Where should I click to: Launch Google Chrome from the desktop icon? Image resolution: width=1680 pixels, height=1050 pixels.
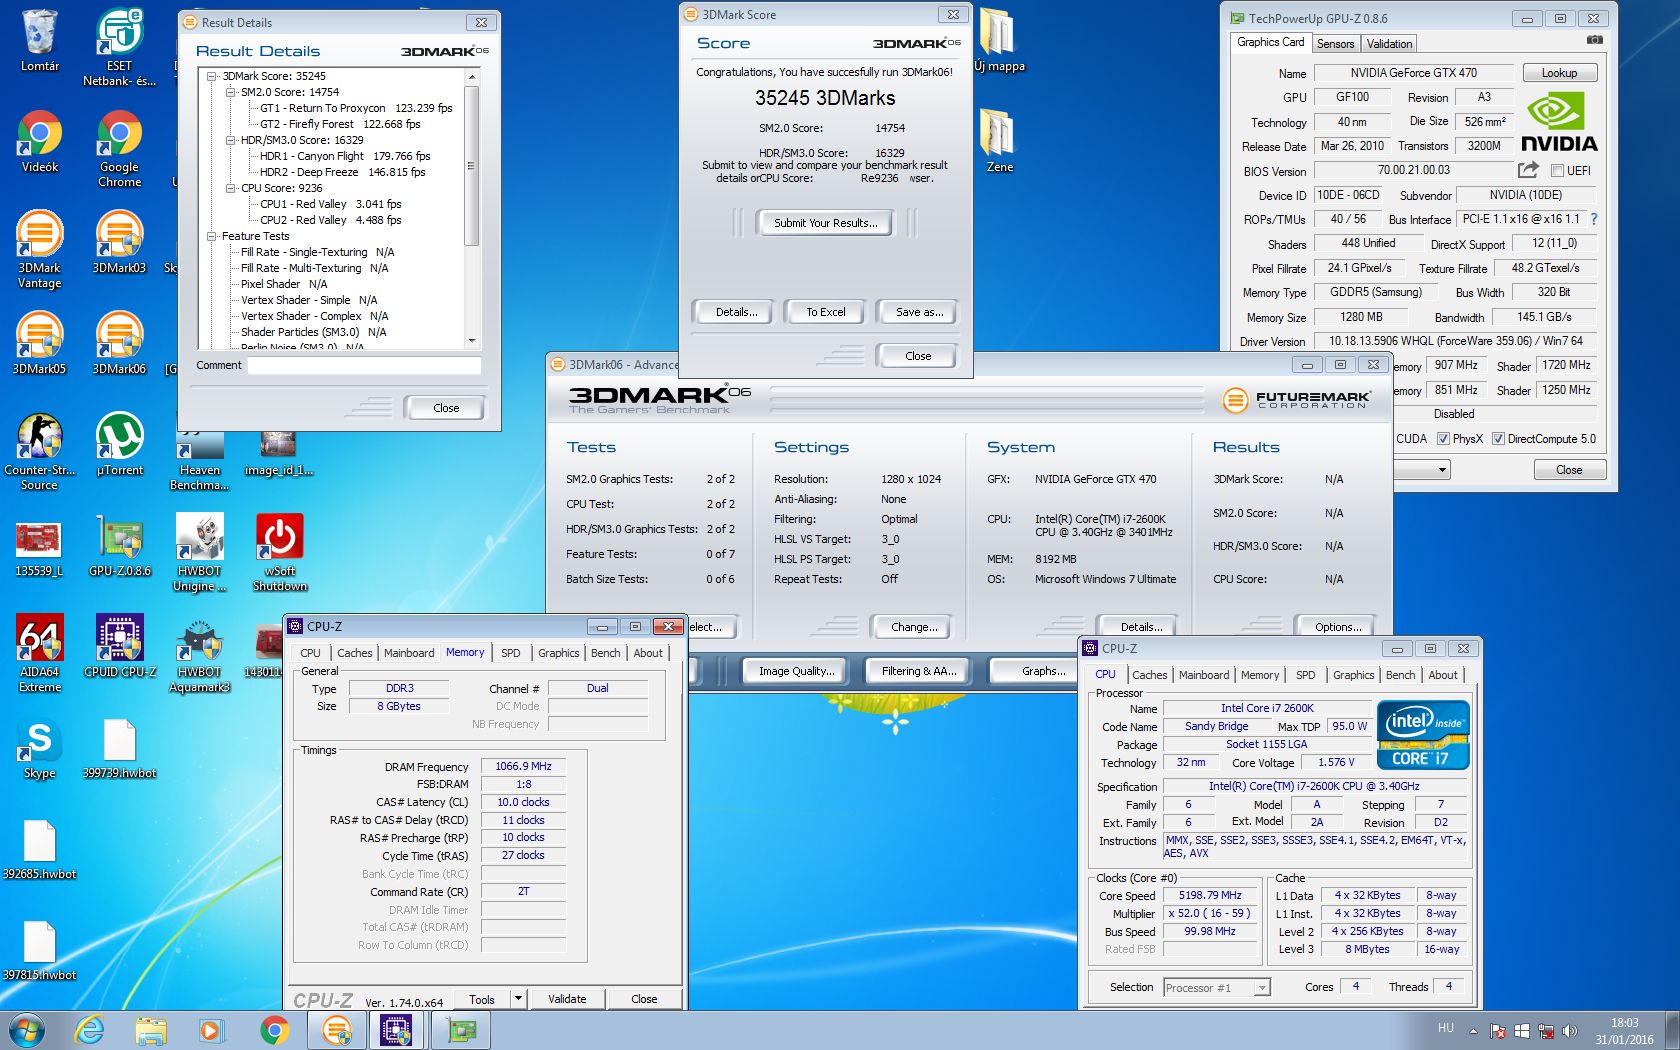click(119, 148)
